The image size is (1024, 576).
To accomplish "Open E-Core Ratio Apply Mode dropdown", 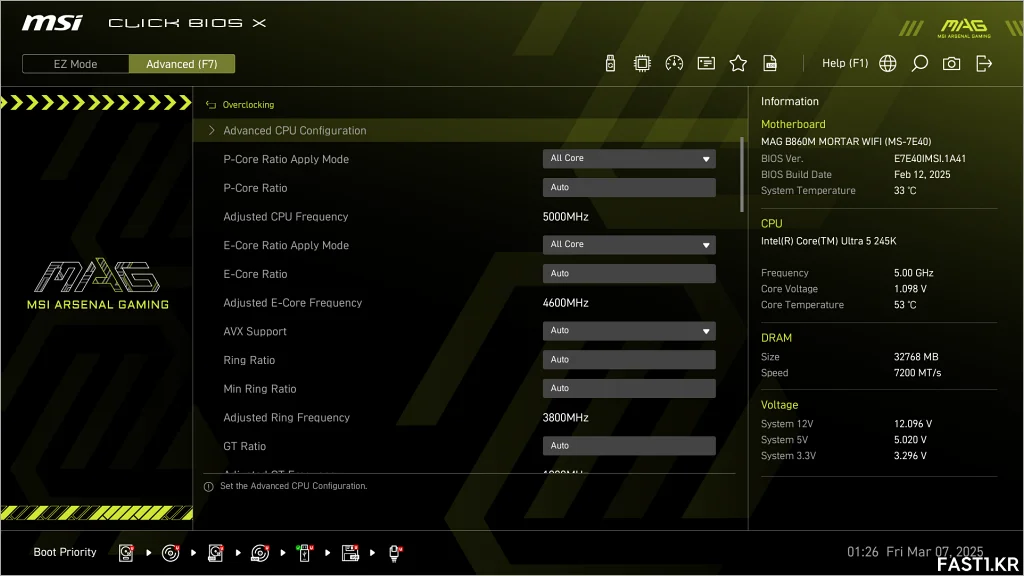I will 629,245.
